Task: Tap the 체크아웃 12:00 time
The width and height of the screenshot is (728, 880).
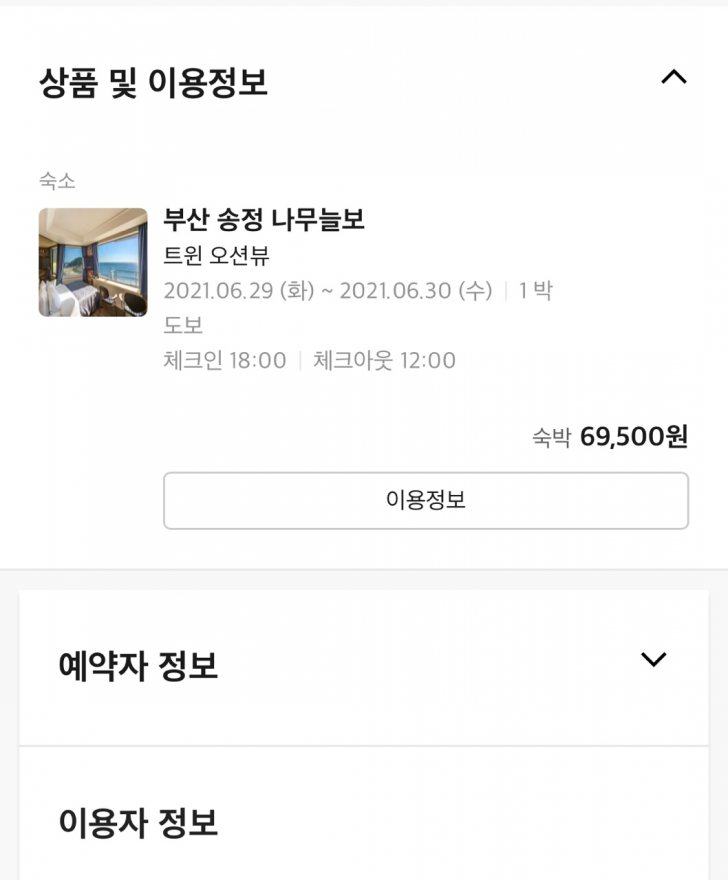Action: point(384,360)
